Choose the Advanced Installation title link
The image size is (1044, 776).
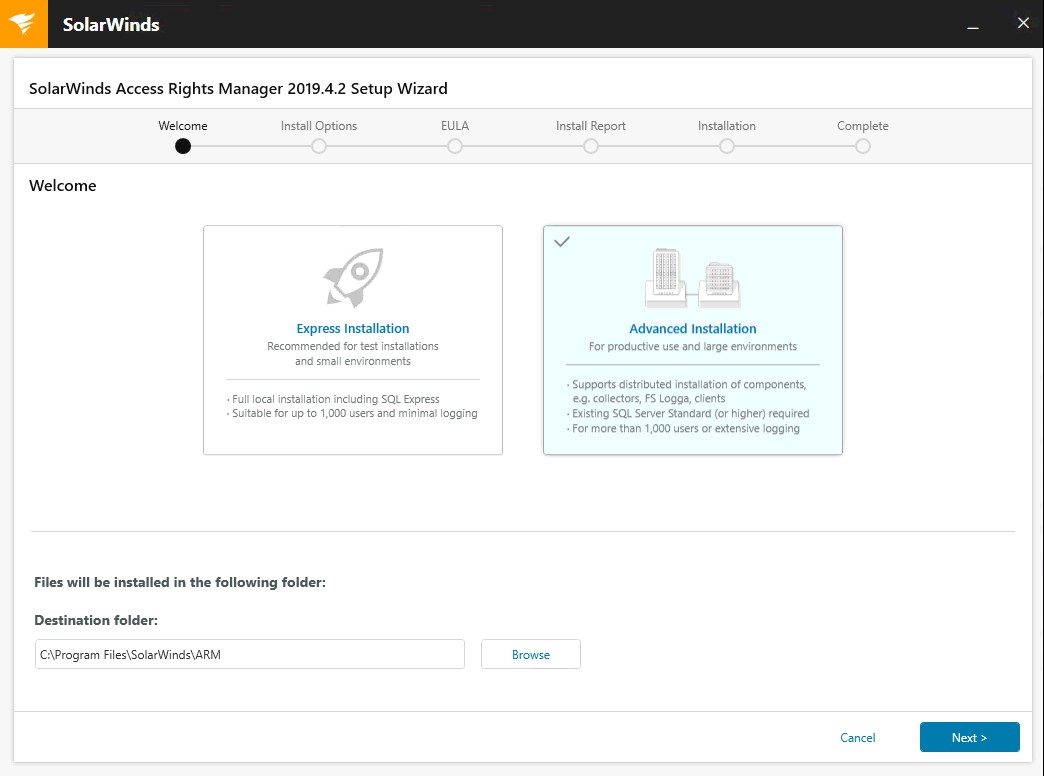point(693,328)
